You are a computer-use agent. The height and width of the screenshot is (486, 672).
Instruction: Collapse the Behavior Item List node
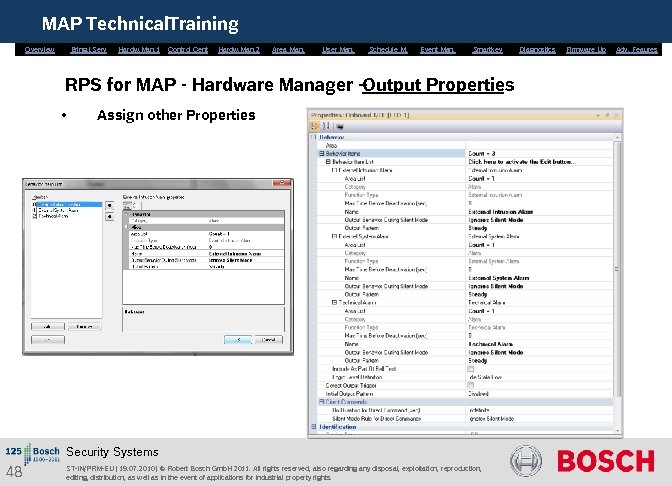pyautogui.click(x=328, y=162)
